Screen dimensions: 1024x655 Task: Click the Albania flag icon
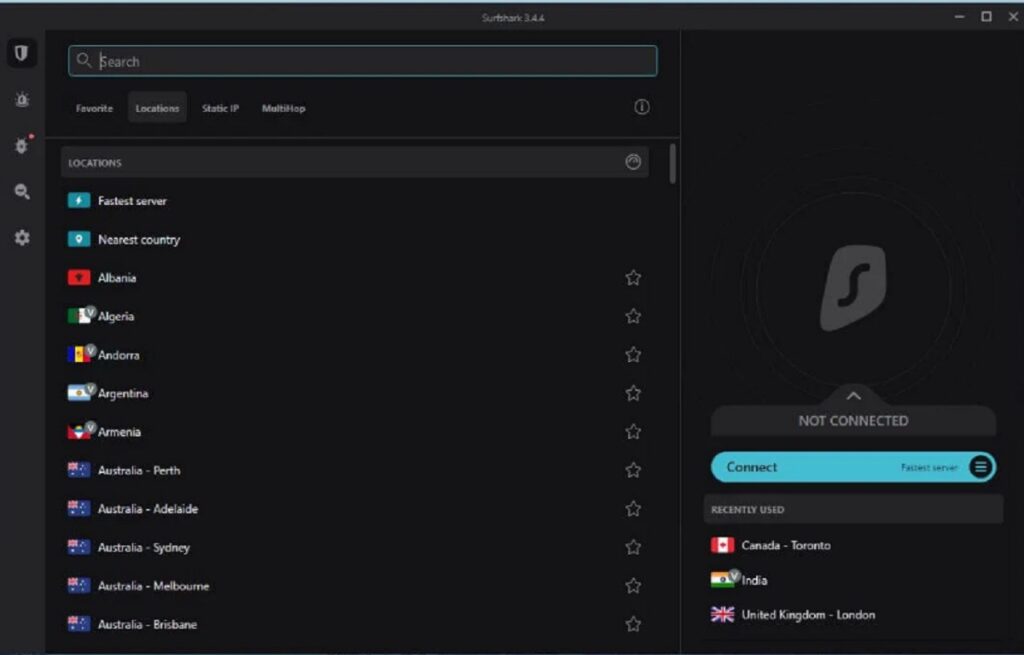tap(79, 278)
